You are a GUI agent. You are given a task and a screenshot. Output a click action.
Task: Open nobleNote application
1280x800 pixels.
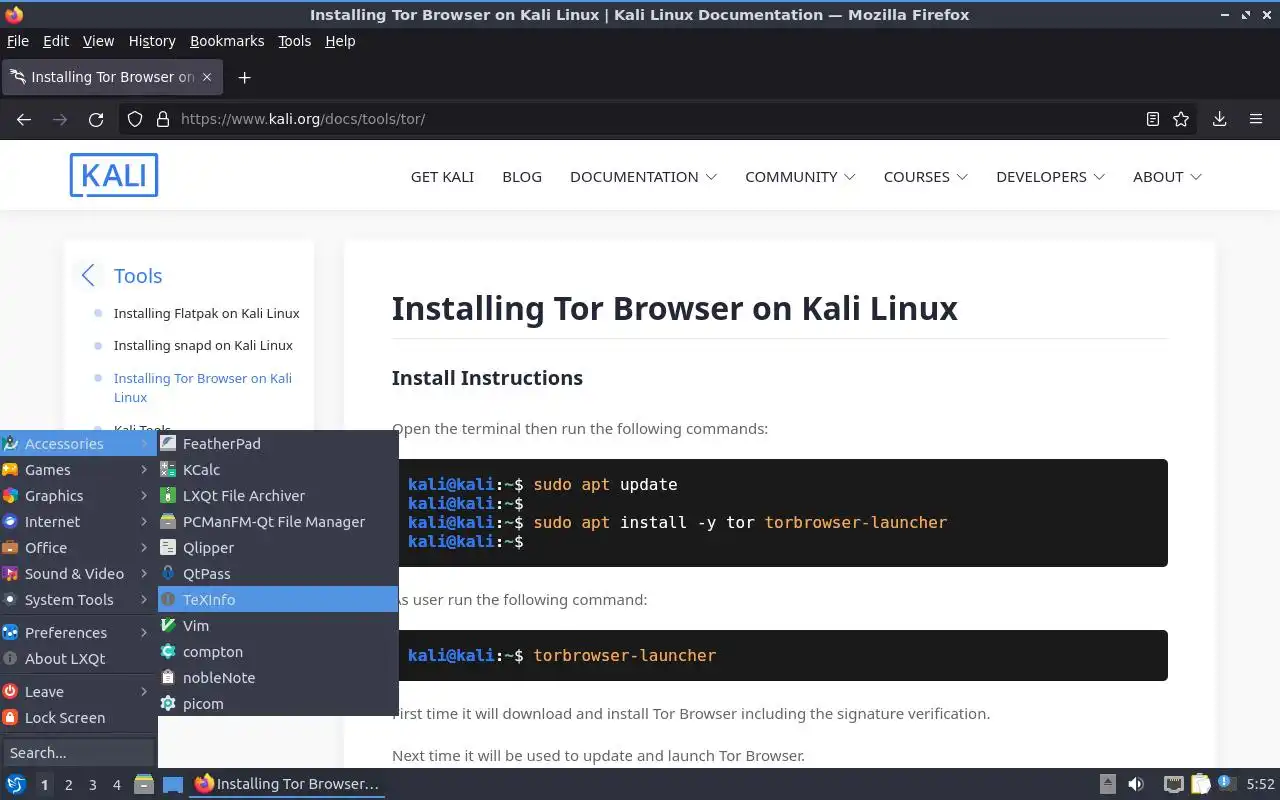coord(278,678)
